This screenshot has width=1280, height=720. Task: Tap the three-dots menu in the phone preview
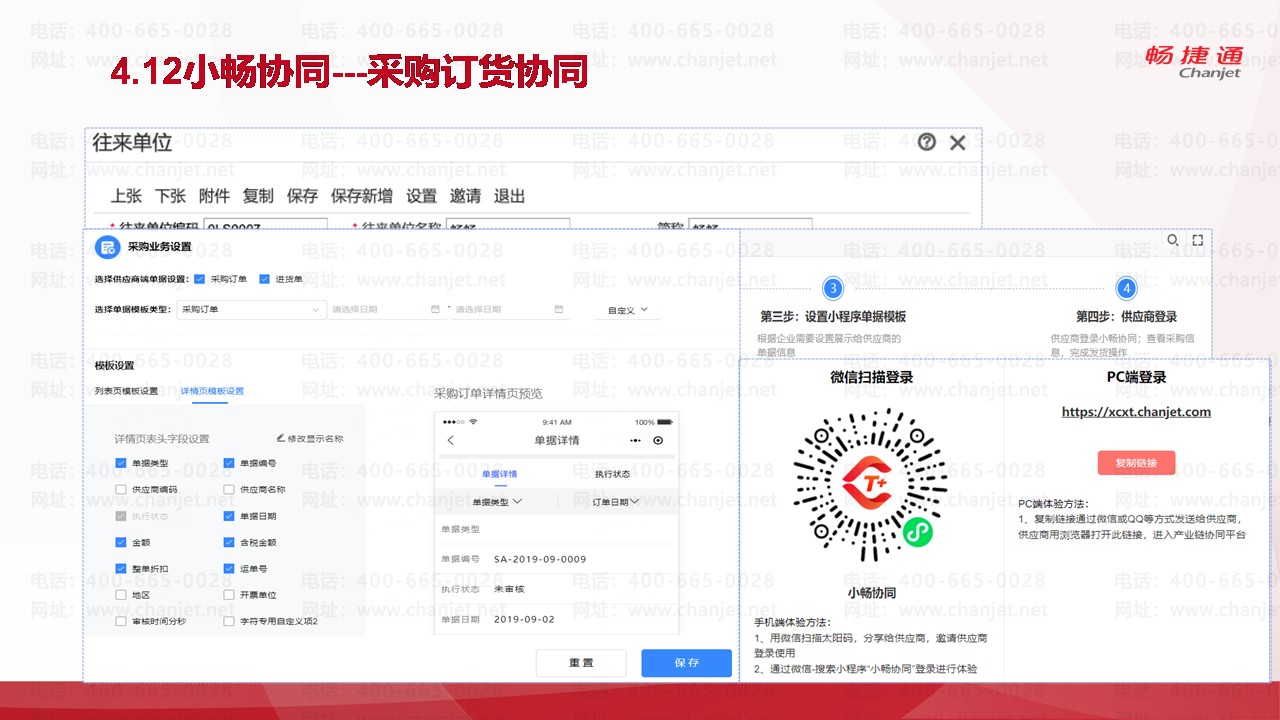pyautogui.click(x=636, y=440)
